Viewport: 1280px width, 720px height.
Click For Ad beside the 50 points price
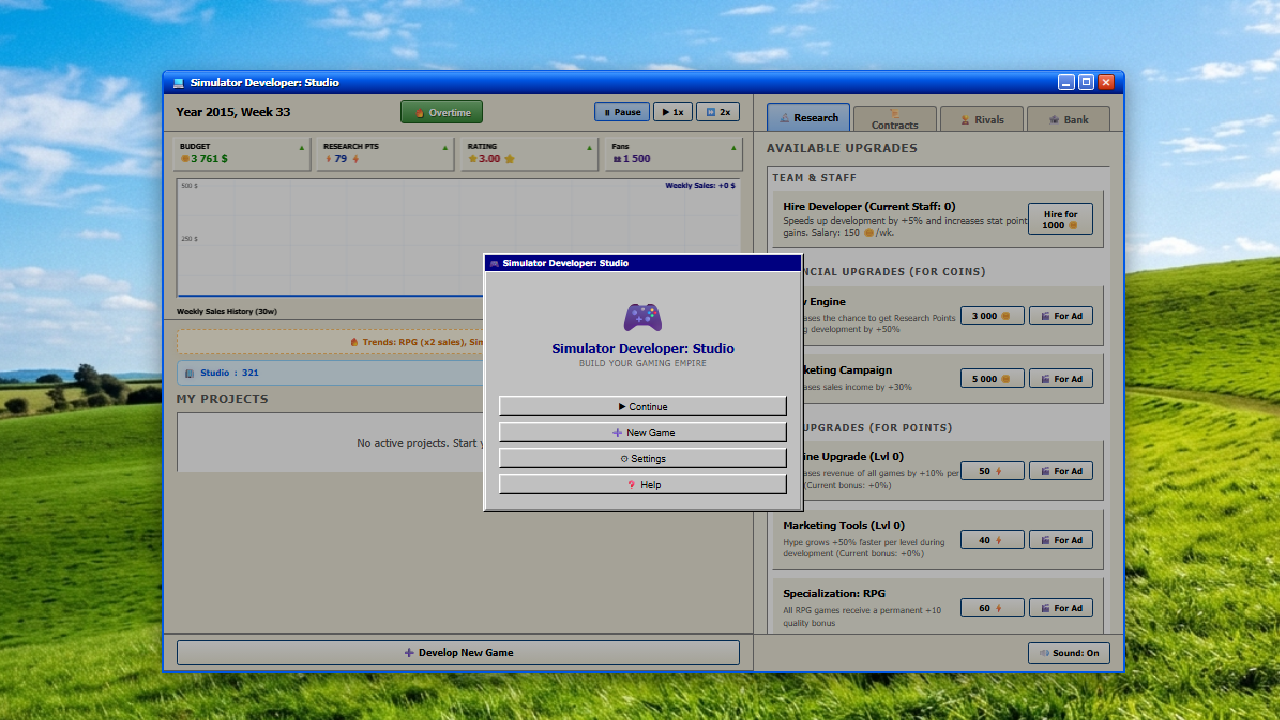[x=1060, y=471]
